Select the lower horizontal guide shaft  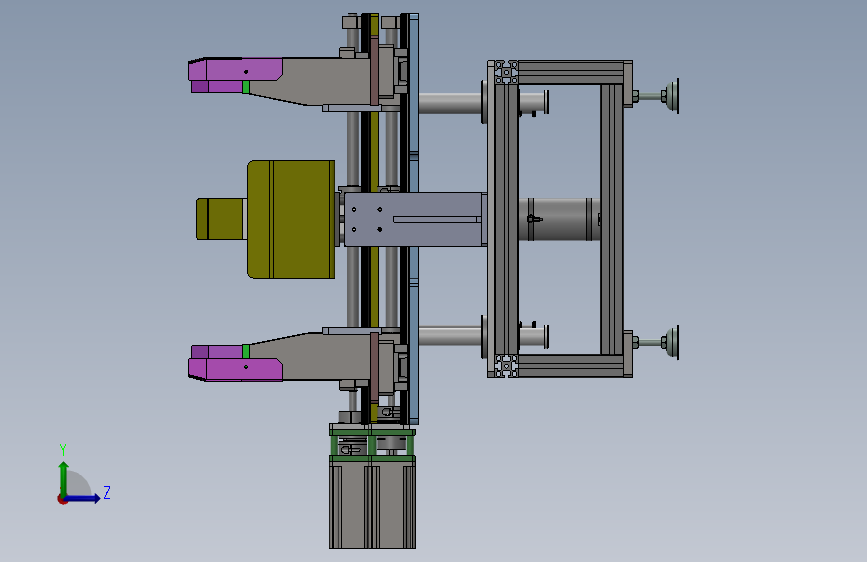(450, 337)
